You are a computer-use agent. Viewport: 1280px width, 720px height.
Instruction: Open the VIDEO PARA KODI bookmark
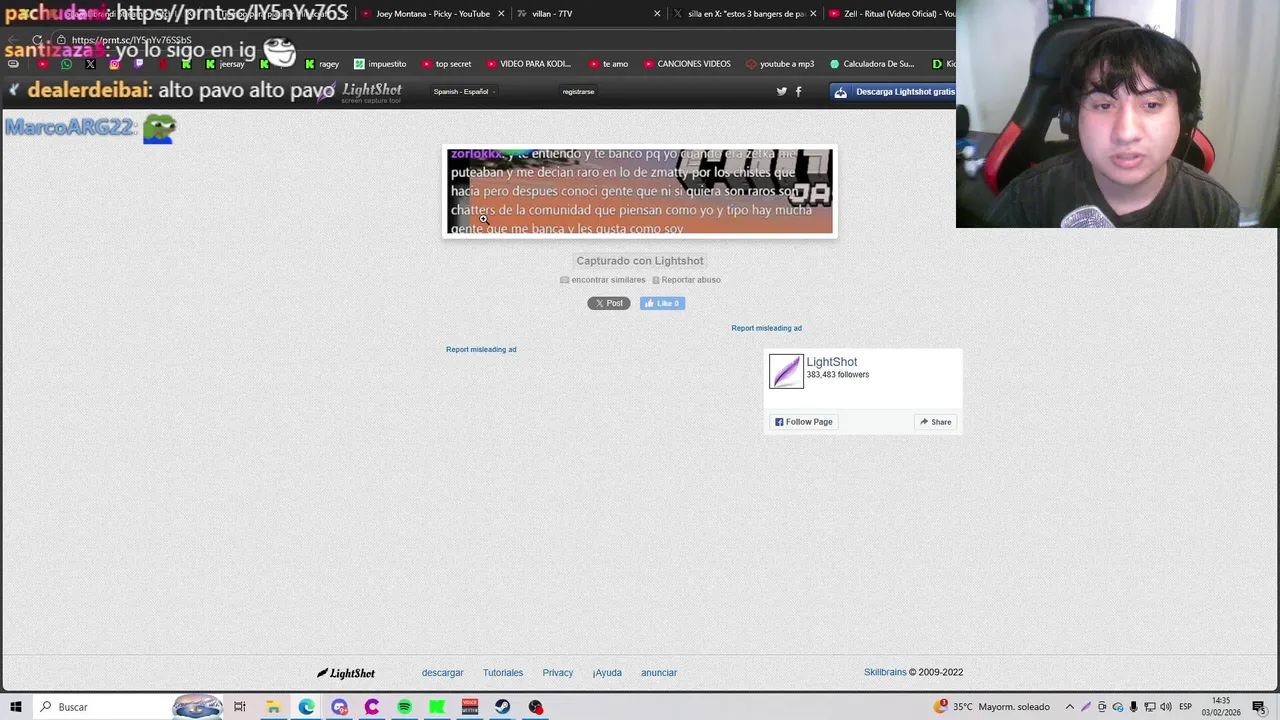click(x=528, y=64)
